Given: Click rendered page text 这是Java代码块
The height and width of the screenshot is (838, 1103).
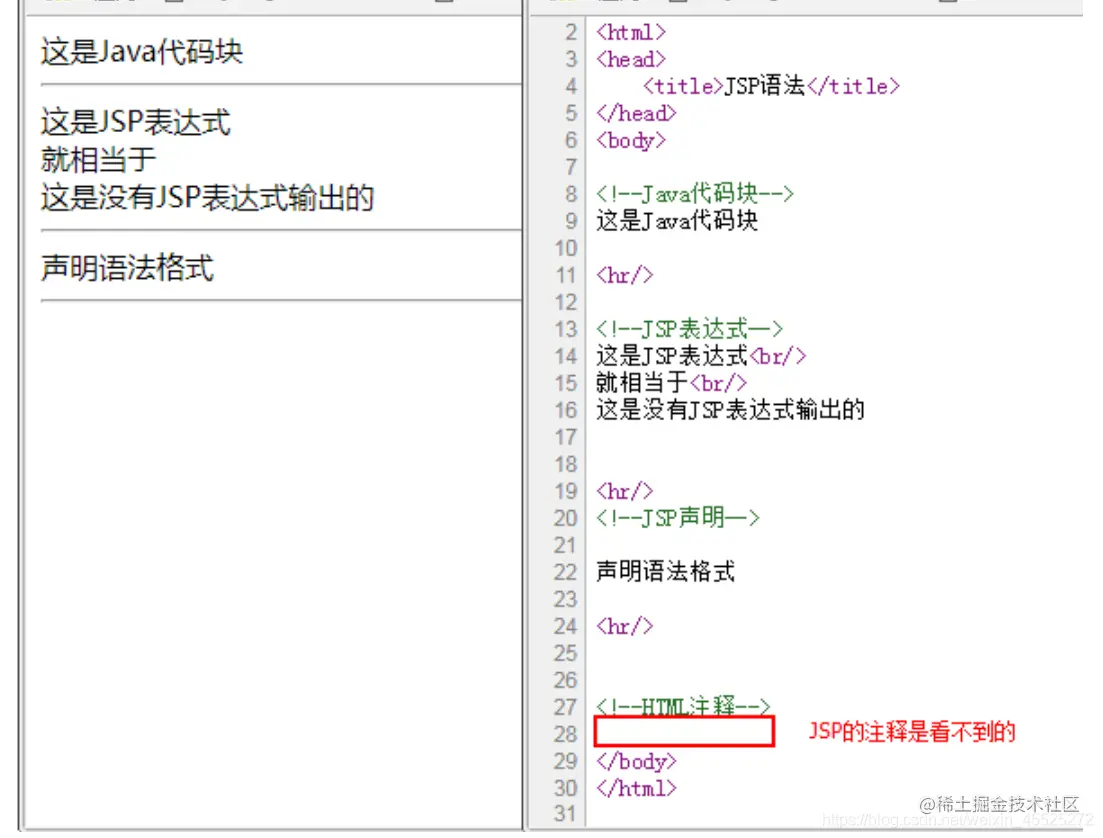Looking at the screenshot, I should pyautogui.click(x=141, y=51).
